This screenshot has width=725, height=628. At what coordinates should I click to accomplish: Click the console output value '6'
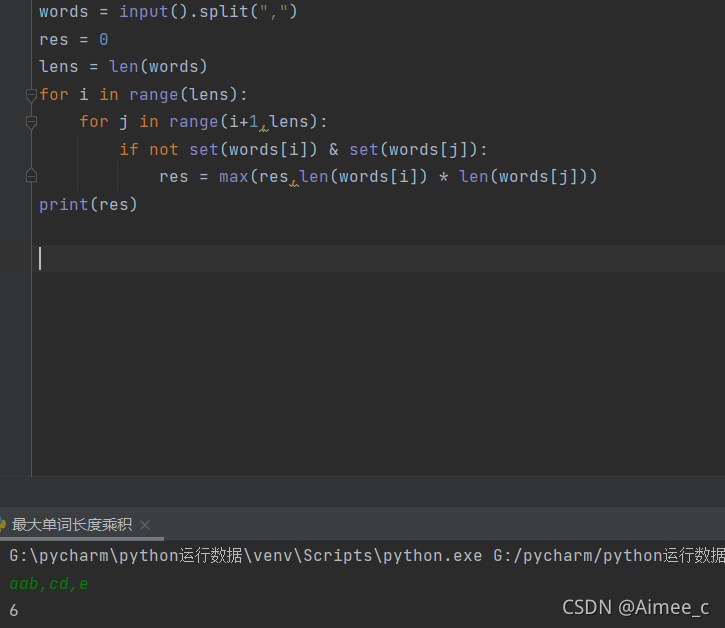(14, 610)
